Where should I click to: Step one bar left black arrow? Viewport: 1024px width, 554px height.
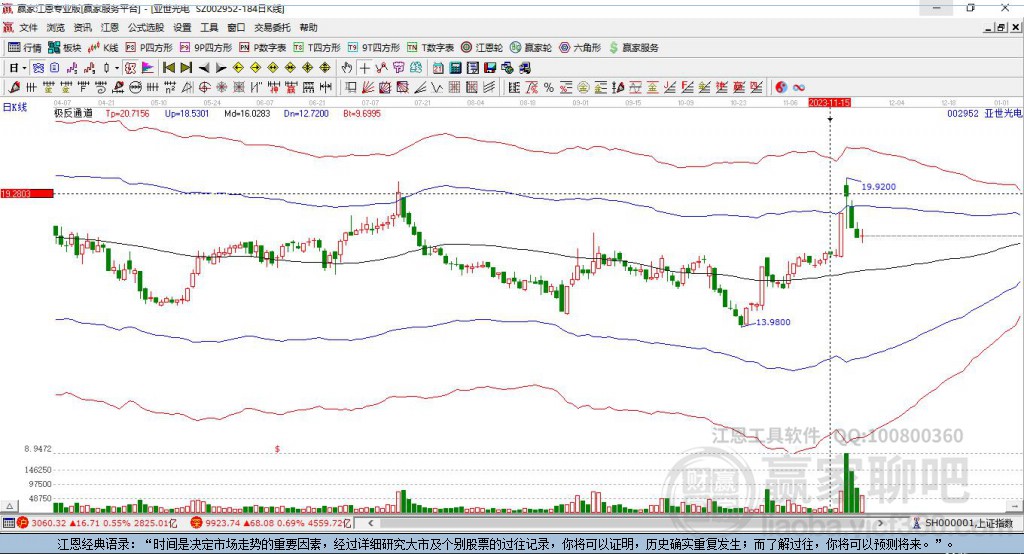(204, 68)
